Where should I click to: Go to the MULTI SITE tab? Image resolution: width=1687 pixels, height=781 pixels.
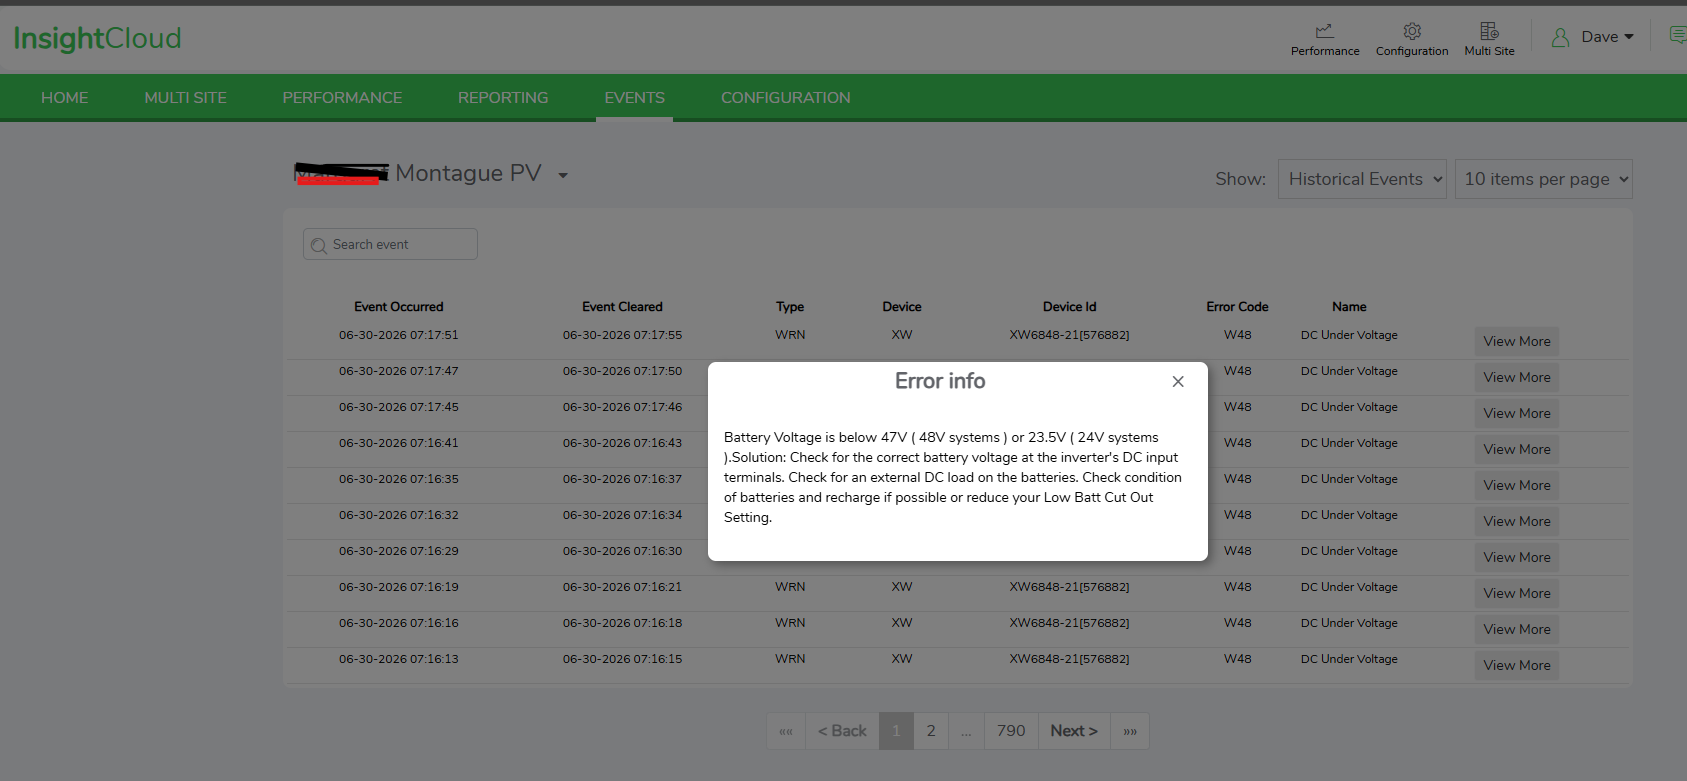tap(186, 98)
